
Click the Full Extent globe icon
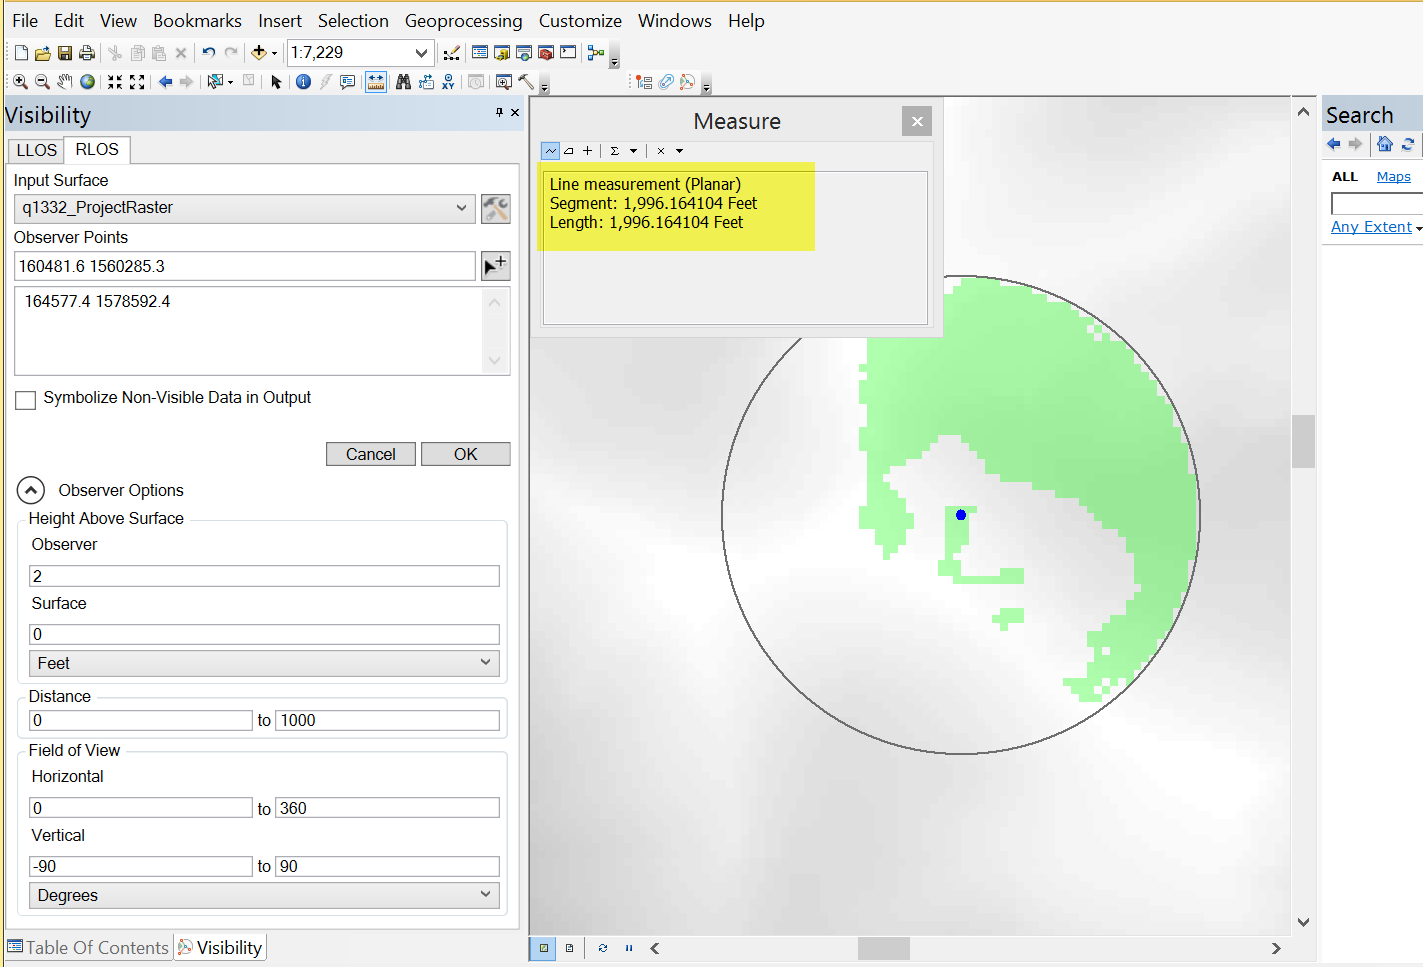click(x=87, y=82)
